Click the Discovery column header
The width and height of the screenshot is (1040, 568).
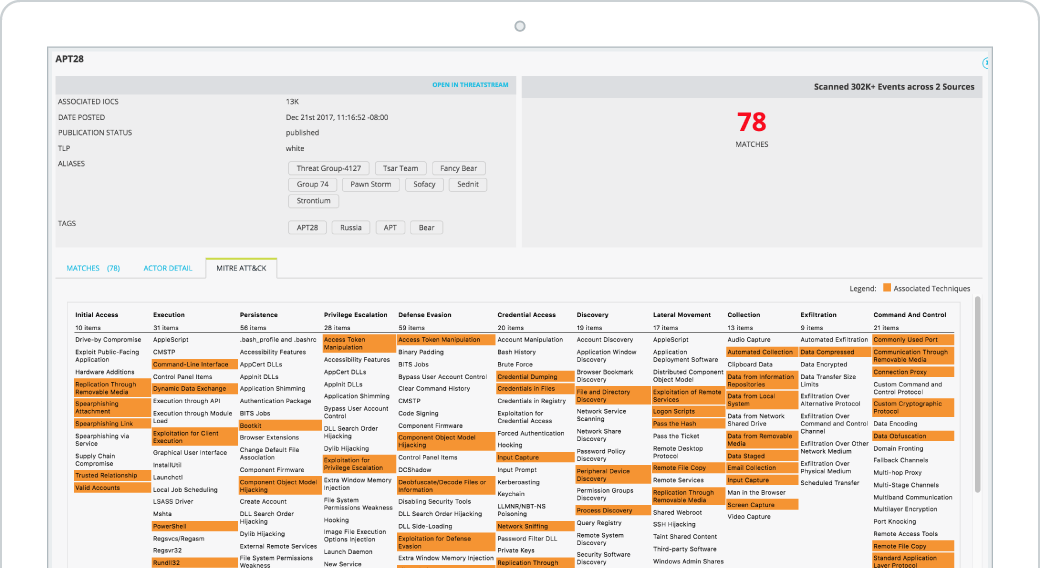(x=592, y=315)
